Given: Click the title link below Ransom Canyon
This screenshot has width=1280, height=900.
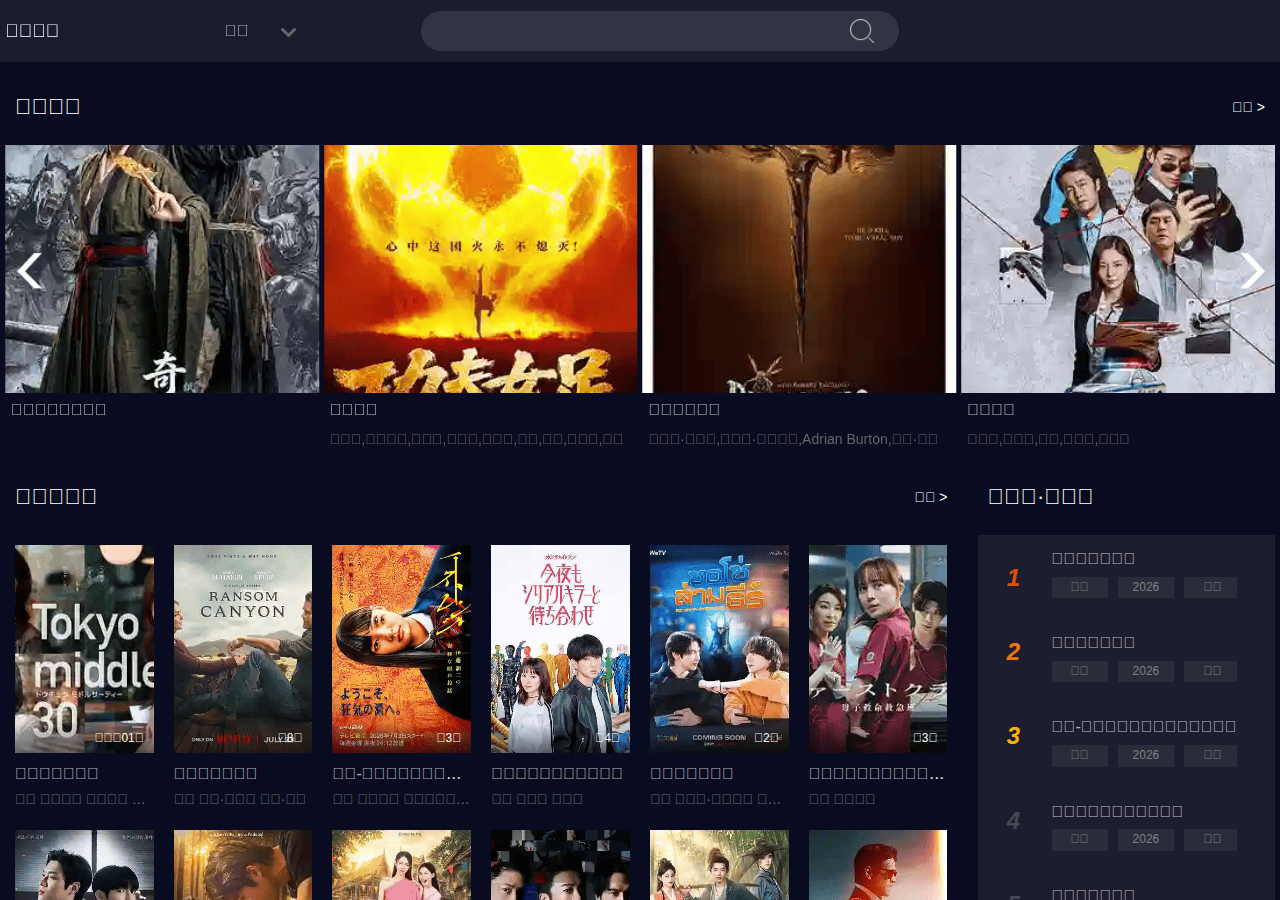Looking at the screenshot, I should [x=216, y=773].
